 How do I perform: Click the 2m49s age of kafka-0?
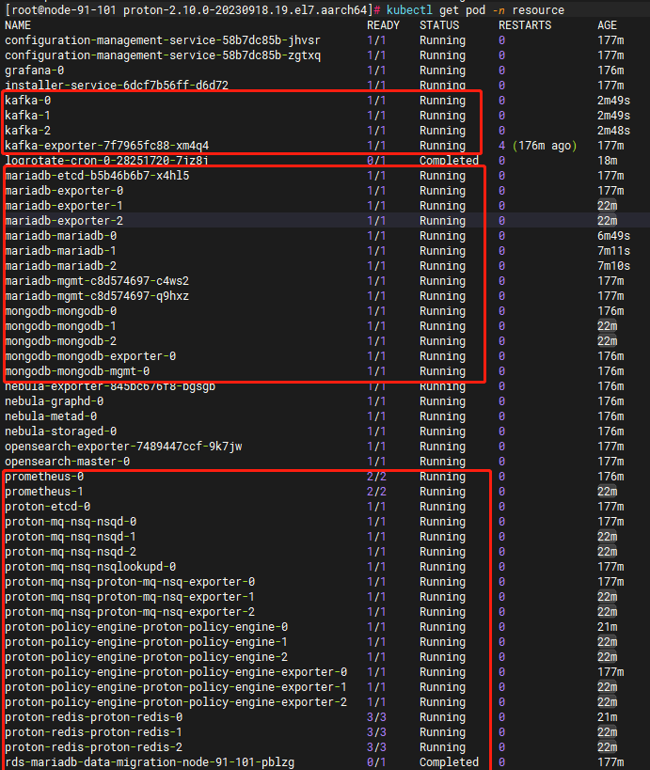614,100
